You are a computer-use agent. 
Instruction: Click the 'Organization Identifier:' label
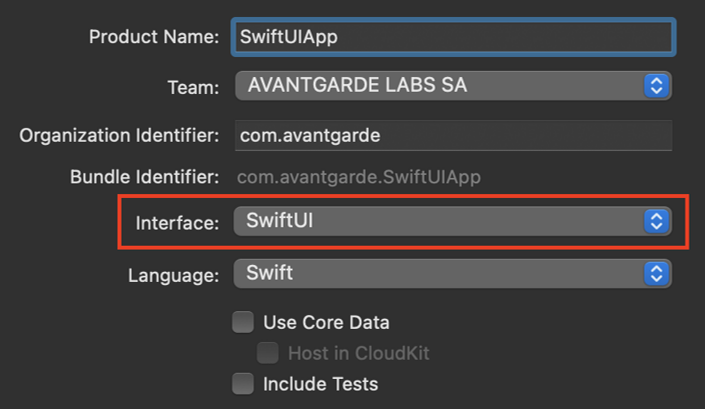119,135
